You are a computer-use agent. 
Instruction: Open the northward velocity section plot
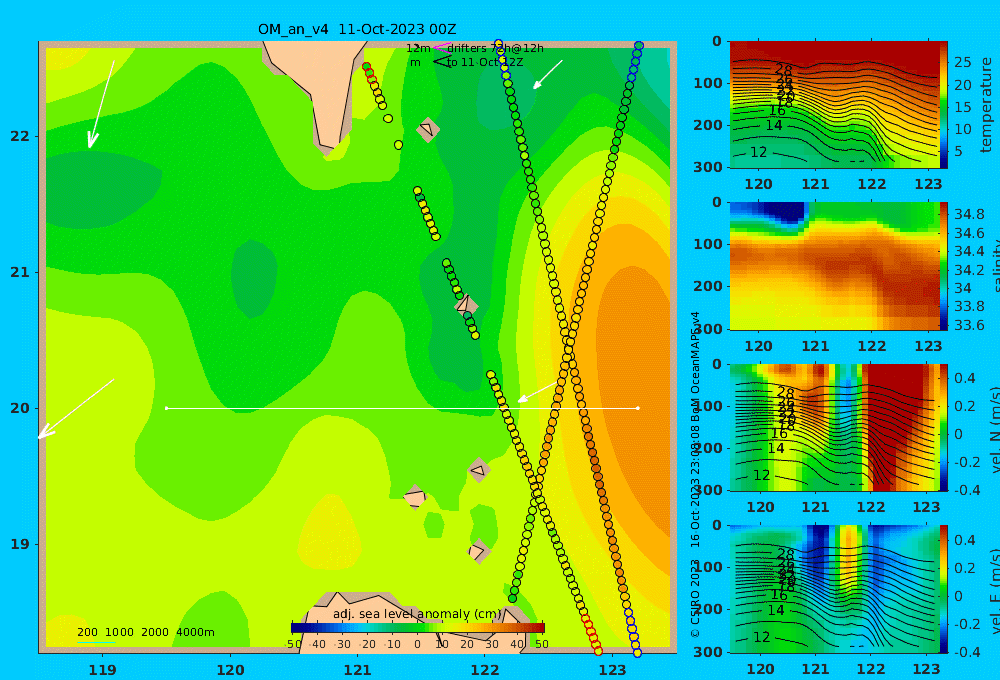(834, 427)
